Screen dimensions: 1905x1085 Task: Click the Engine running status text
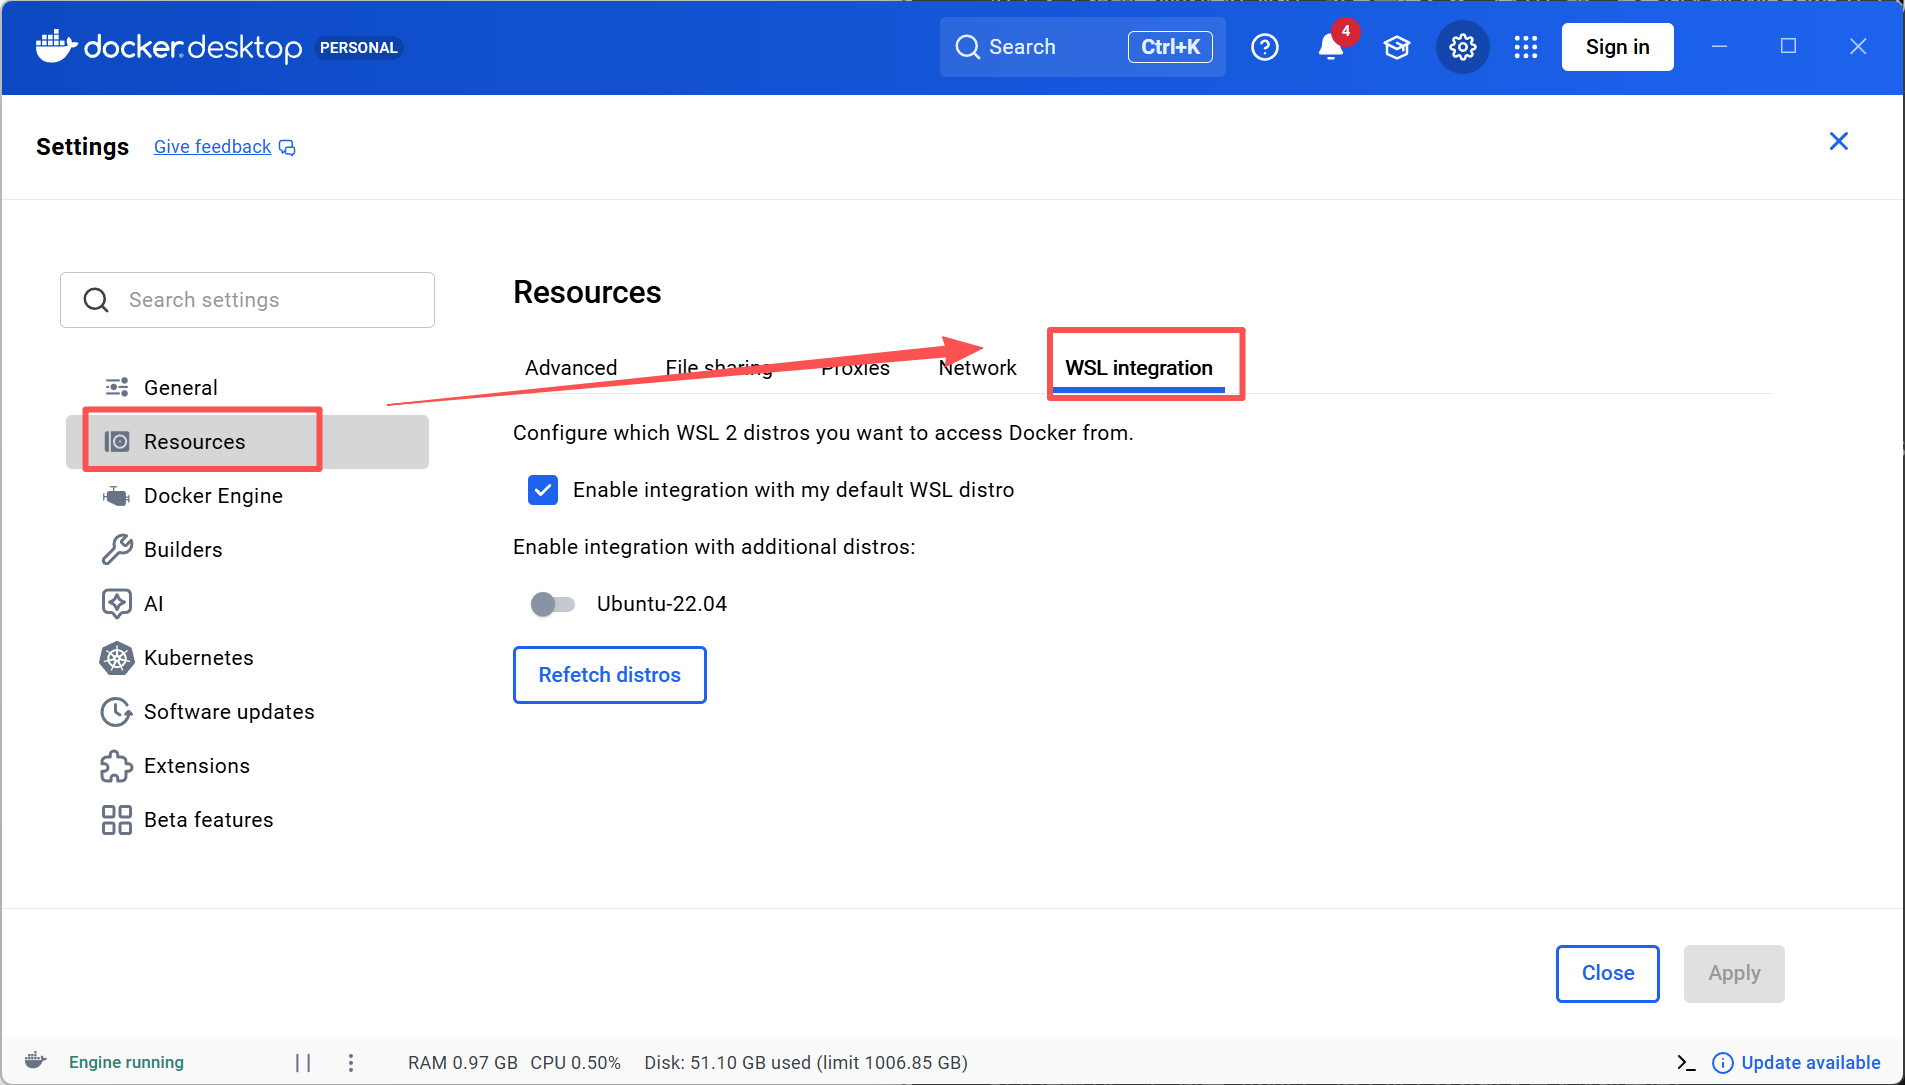[126, 1062]
